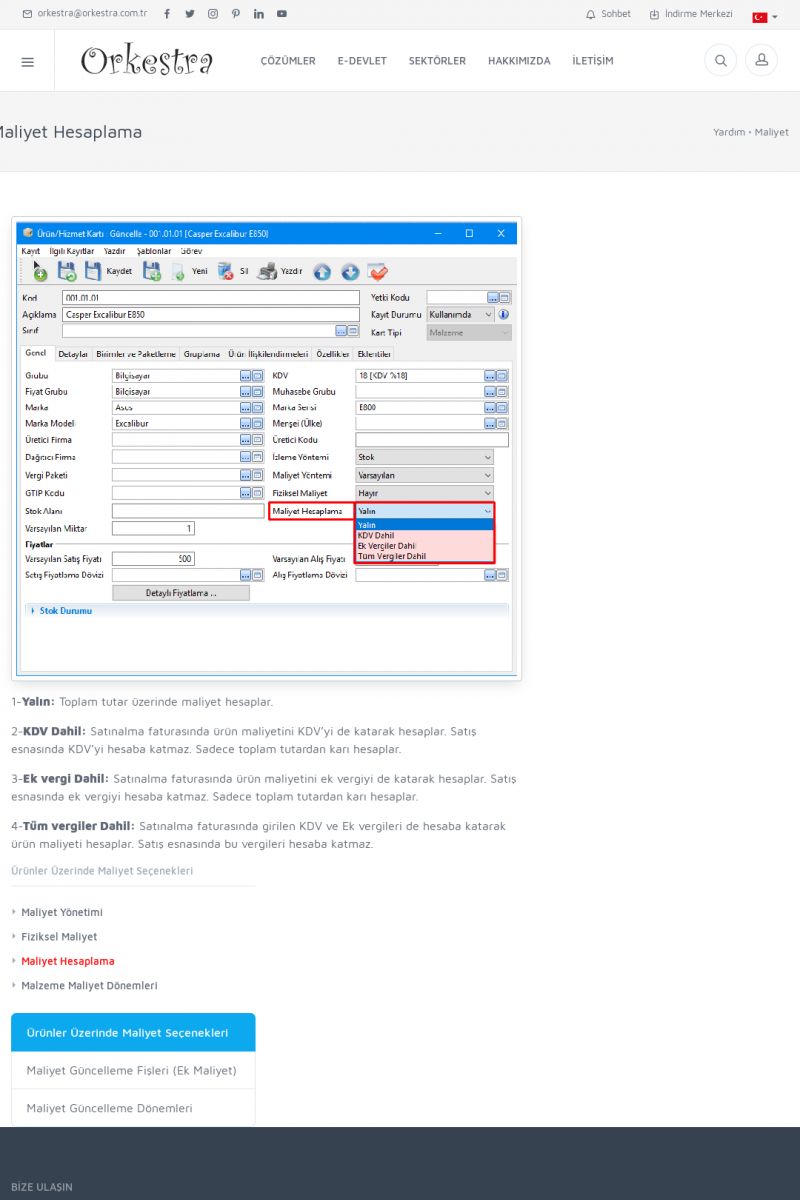Expand the language flag dropdown

click(x=764, y=17)
